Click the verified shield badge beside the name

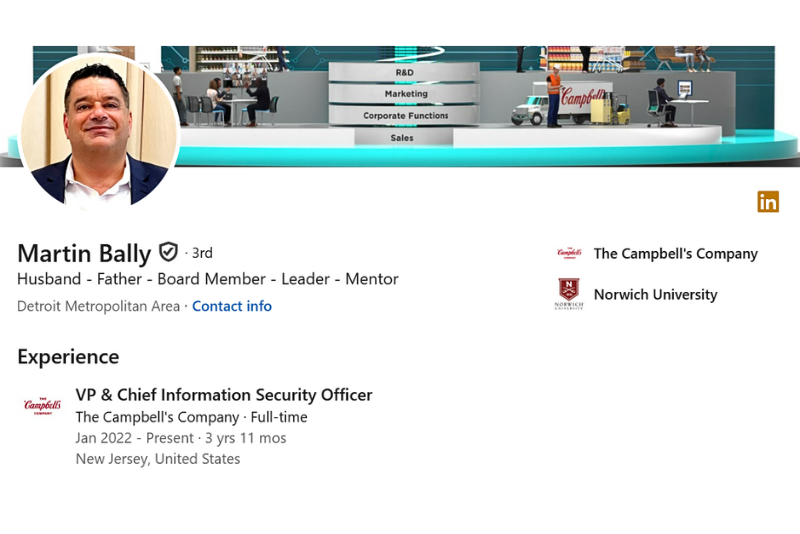click(x=168, y=252)
